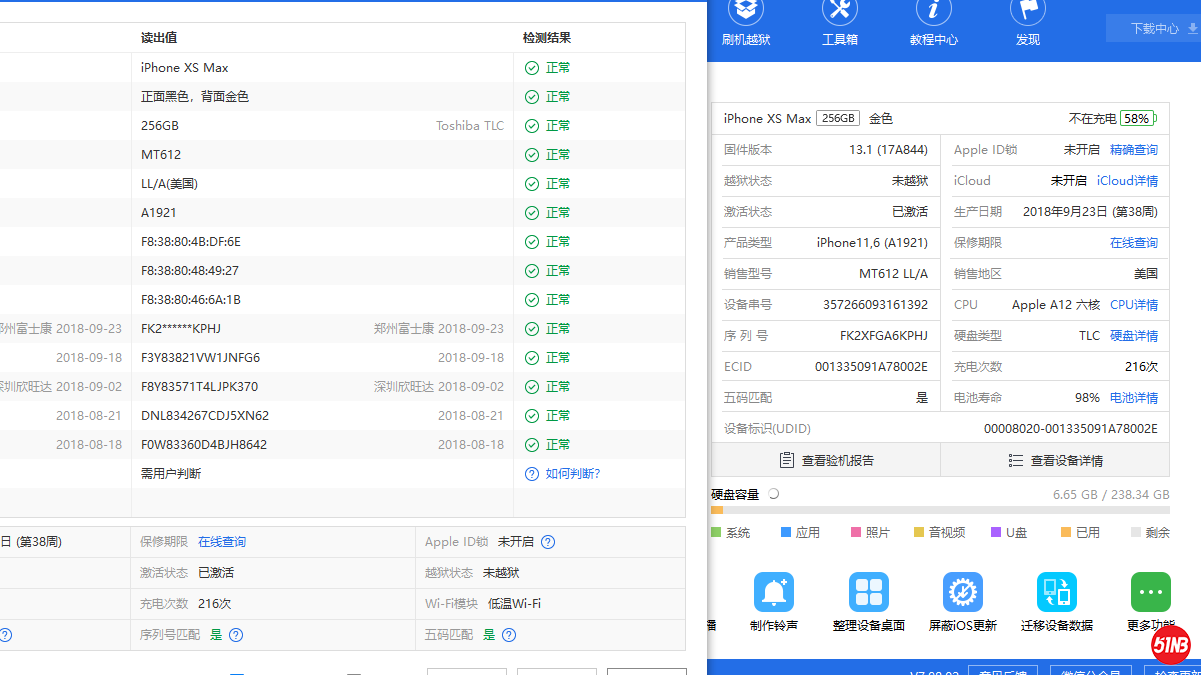Click help icon beside Apple ID锁 未开启

(548, 542)
